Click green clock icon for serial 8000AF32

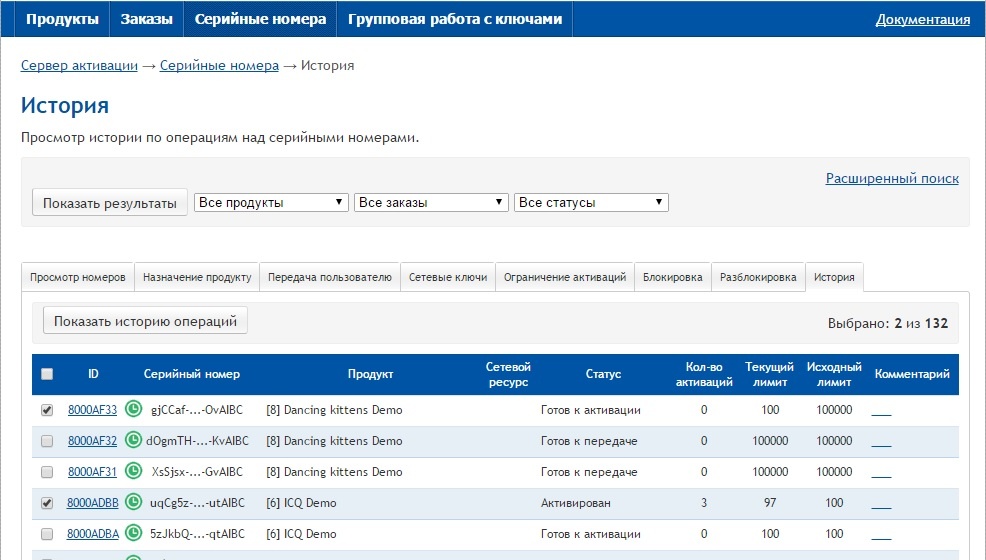pos(133,440)
